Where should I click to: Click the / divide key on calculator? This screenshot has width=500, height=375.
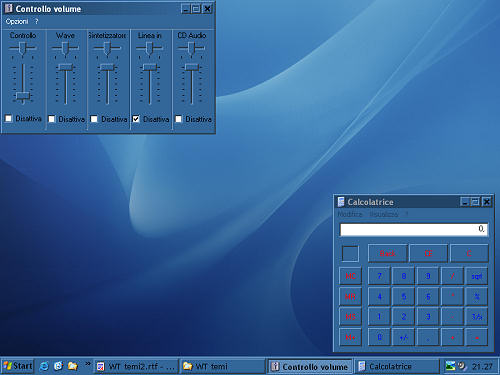click(452, 276)
